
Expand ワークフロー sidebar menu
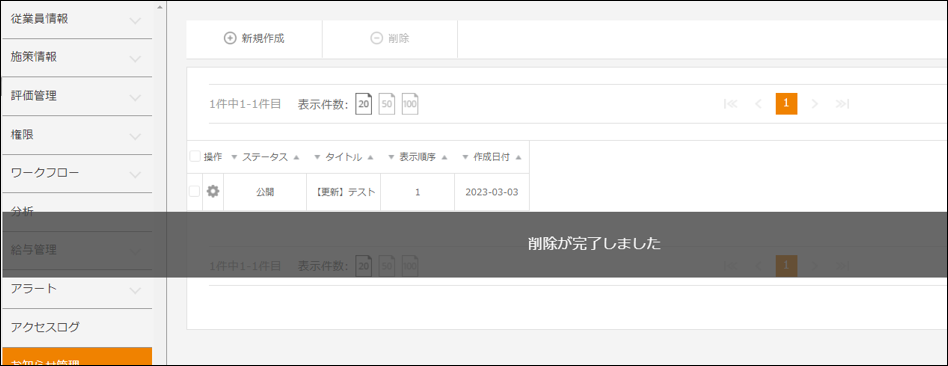[77, 174]
